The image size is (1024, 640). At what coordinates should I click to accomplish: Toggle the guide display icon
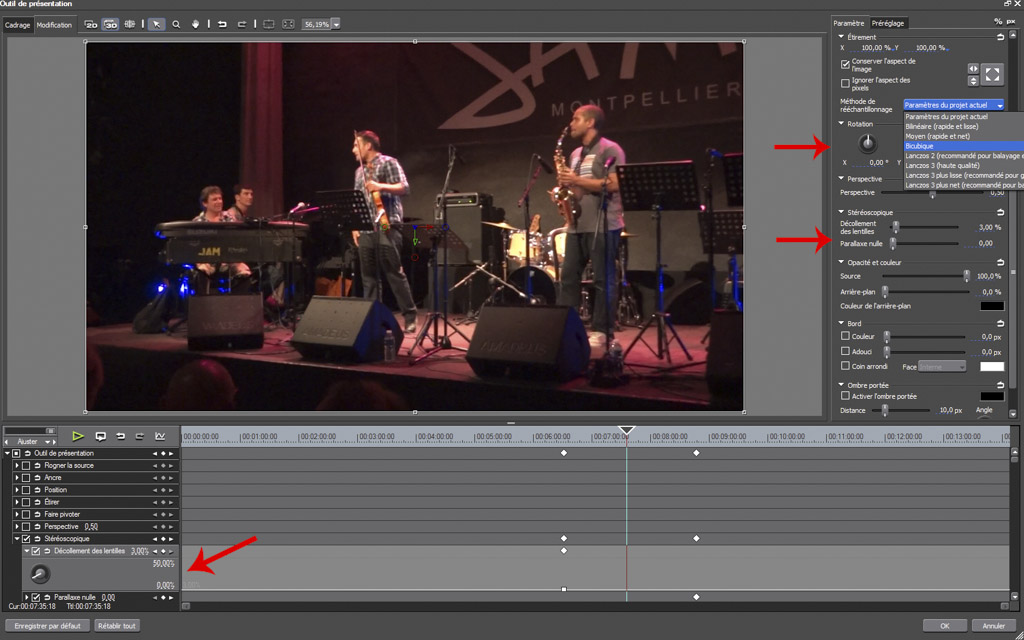pos(130,24)
